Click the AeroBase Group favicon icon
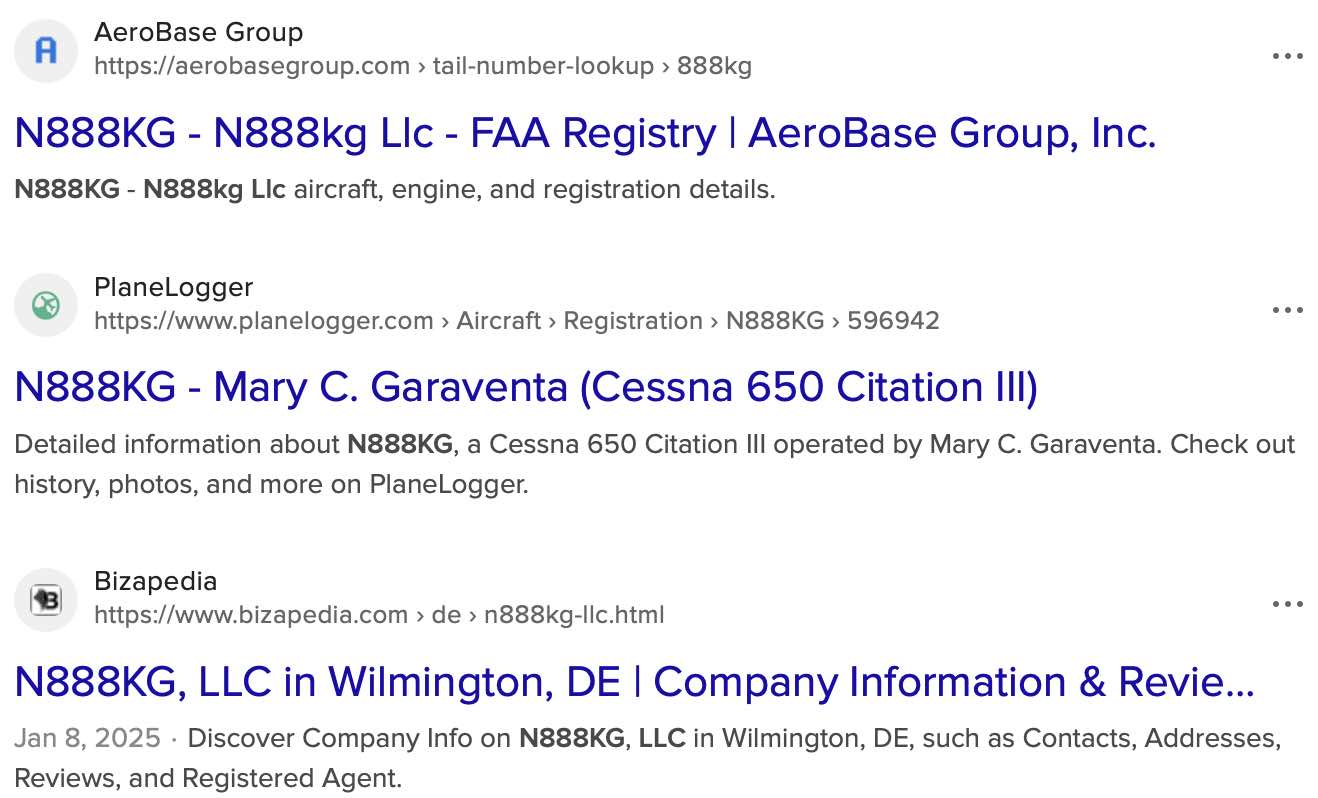The width and height of the screenshot is (1318, 798). [x=46, y=50]
